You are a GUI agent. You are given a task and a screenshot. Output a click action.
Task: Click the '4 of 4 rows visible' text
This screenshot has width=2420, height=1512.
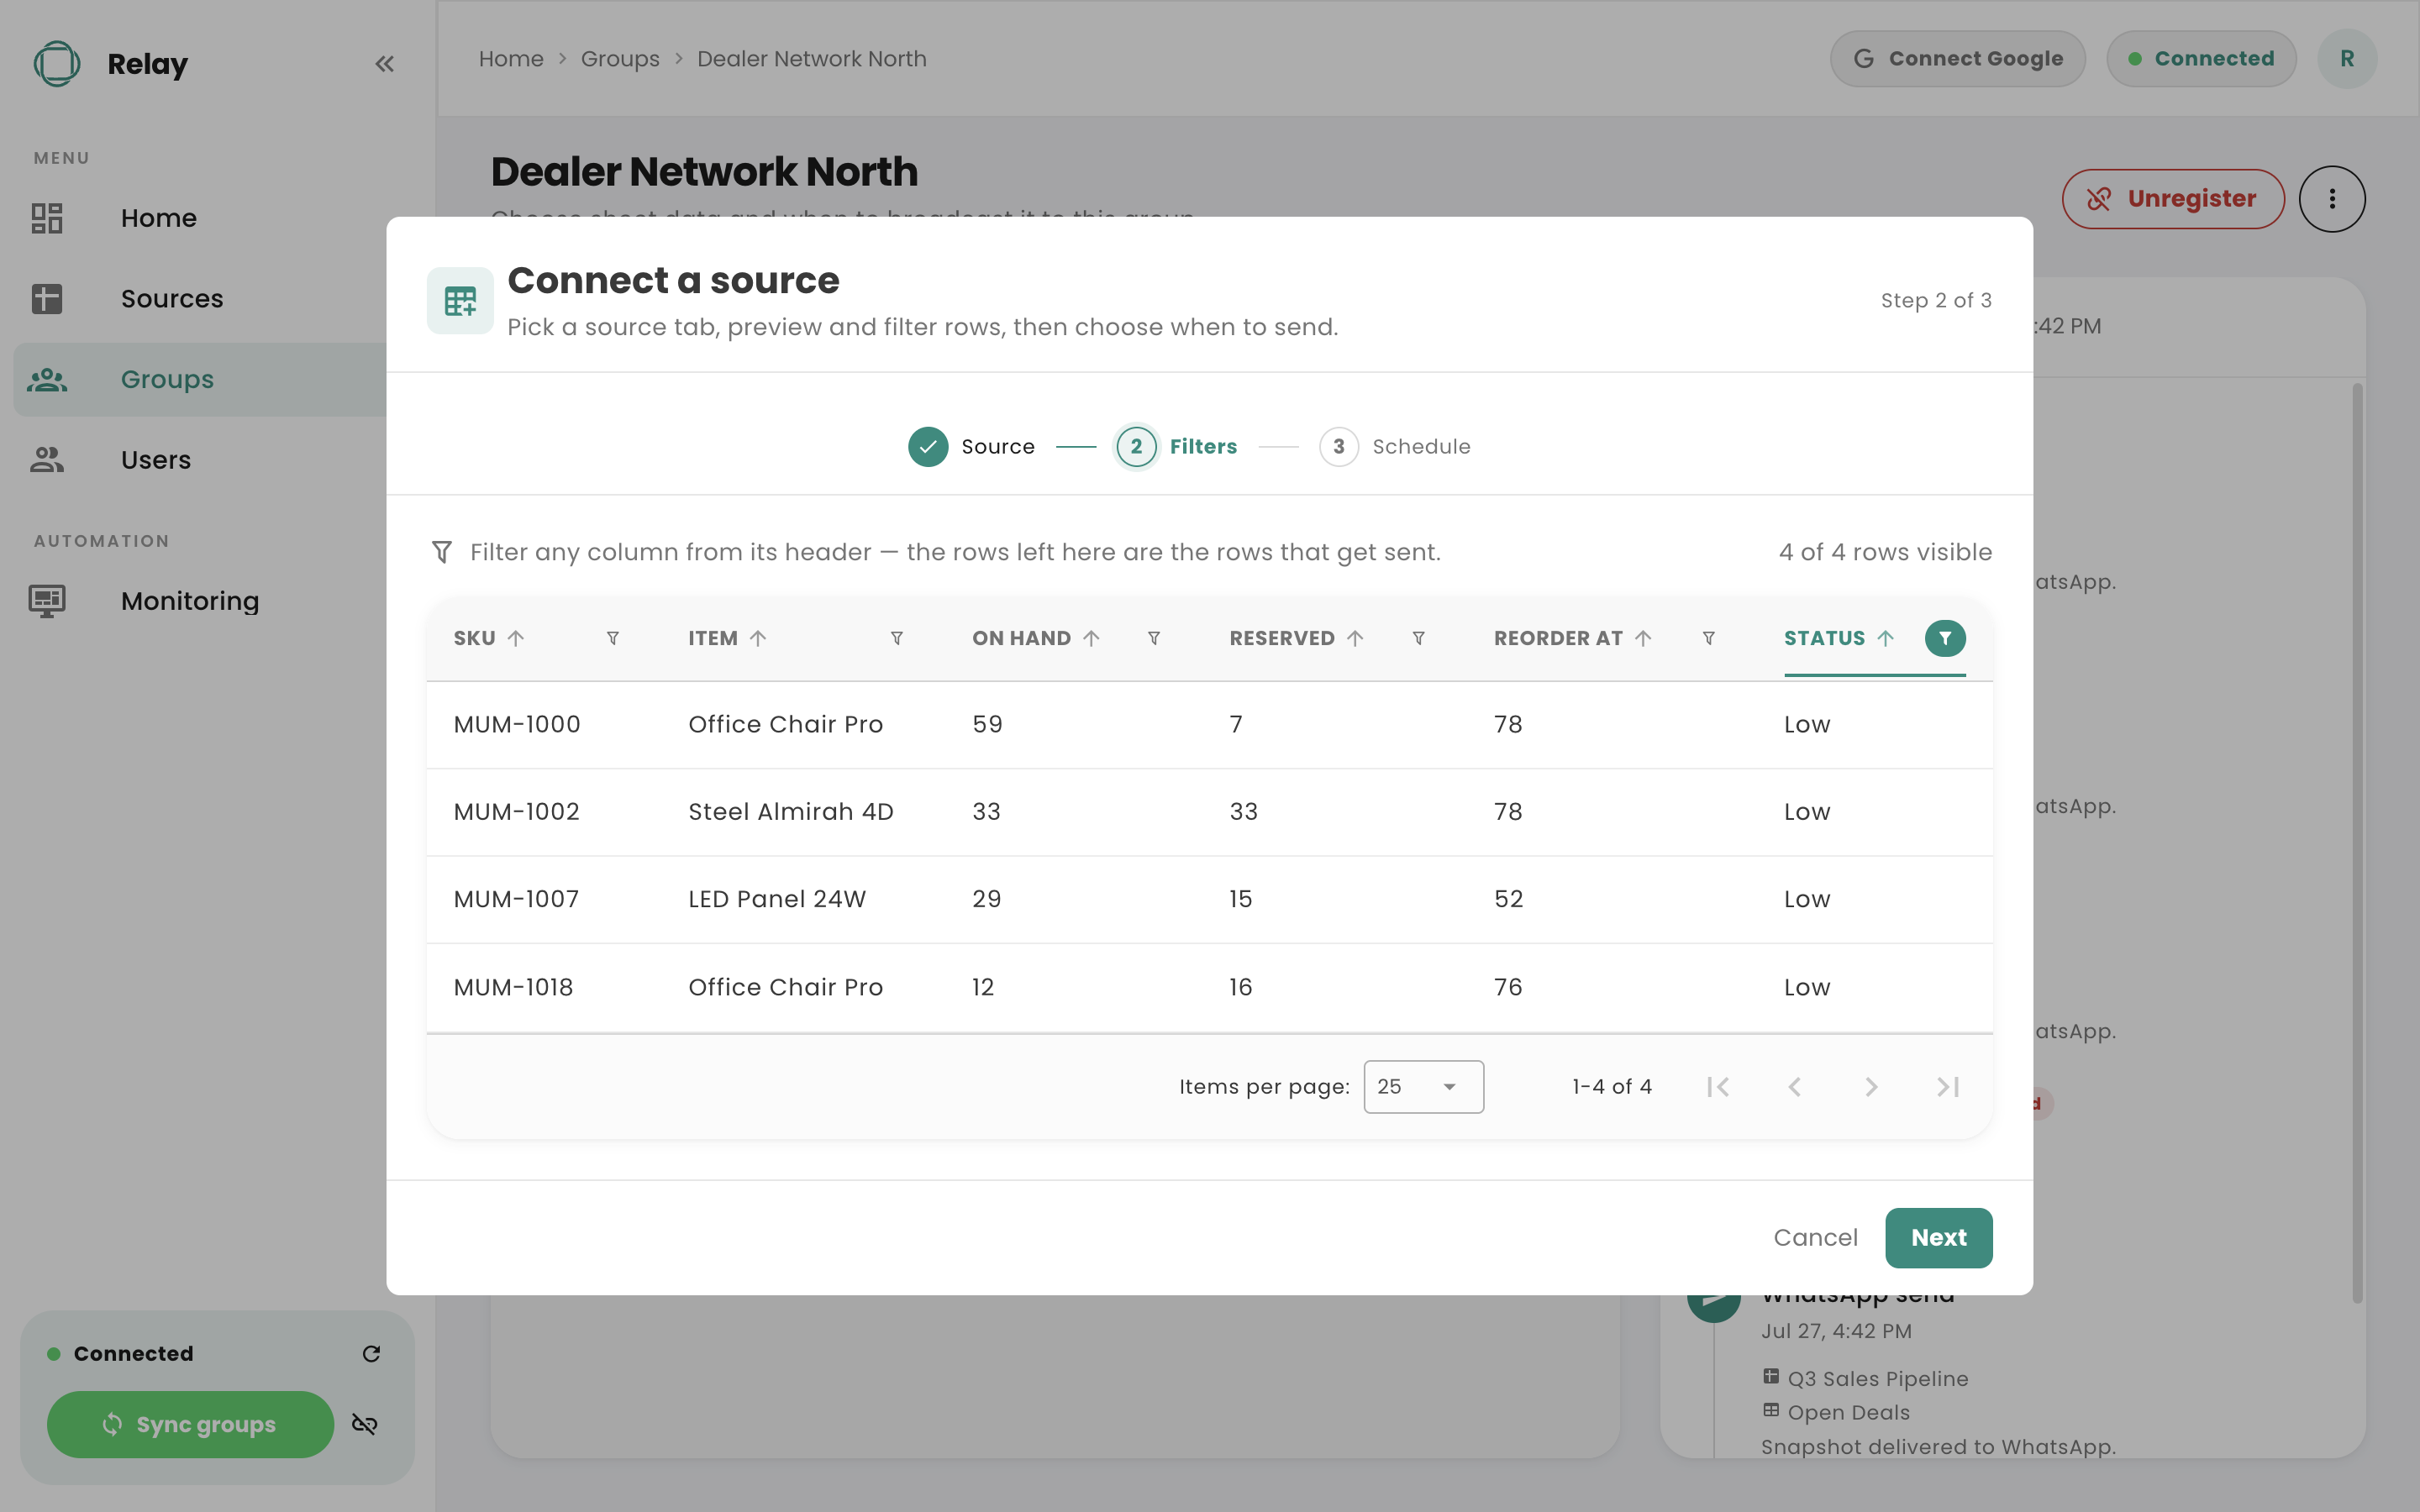(1885, 552)
